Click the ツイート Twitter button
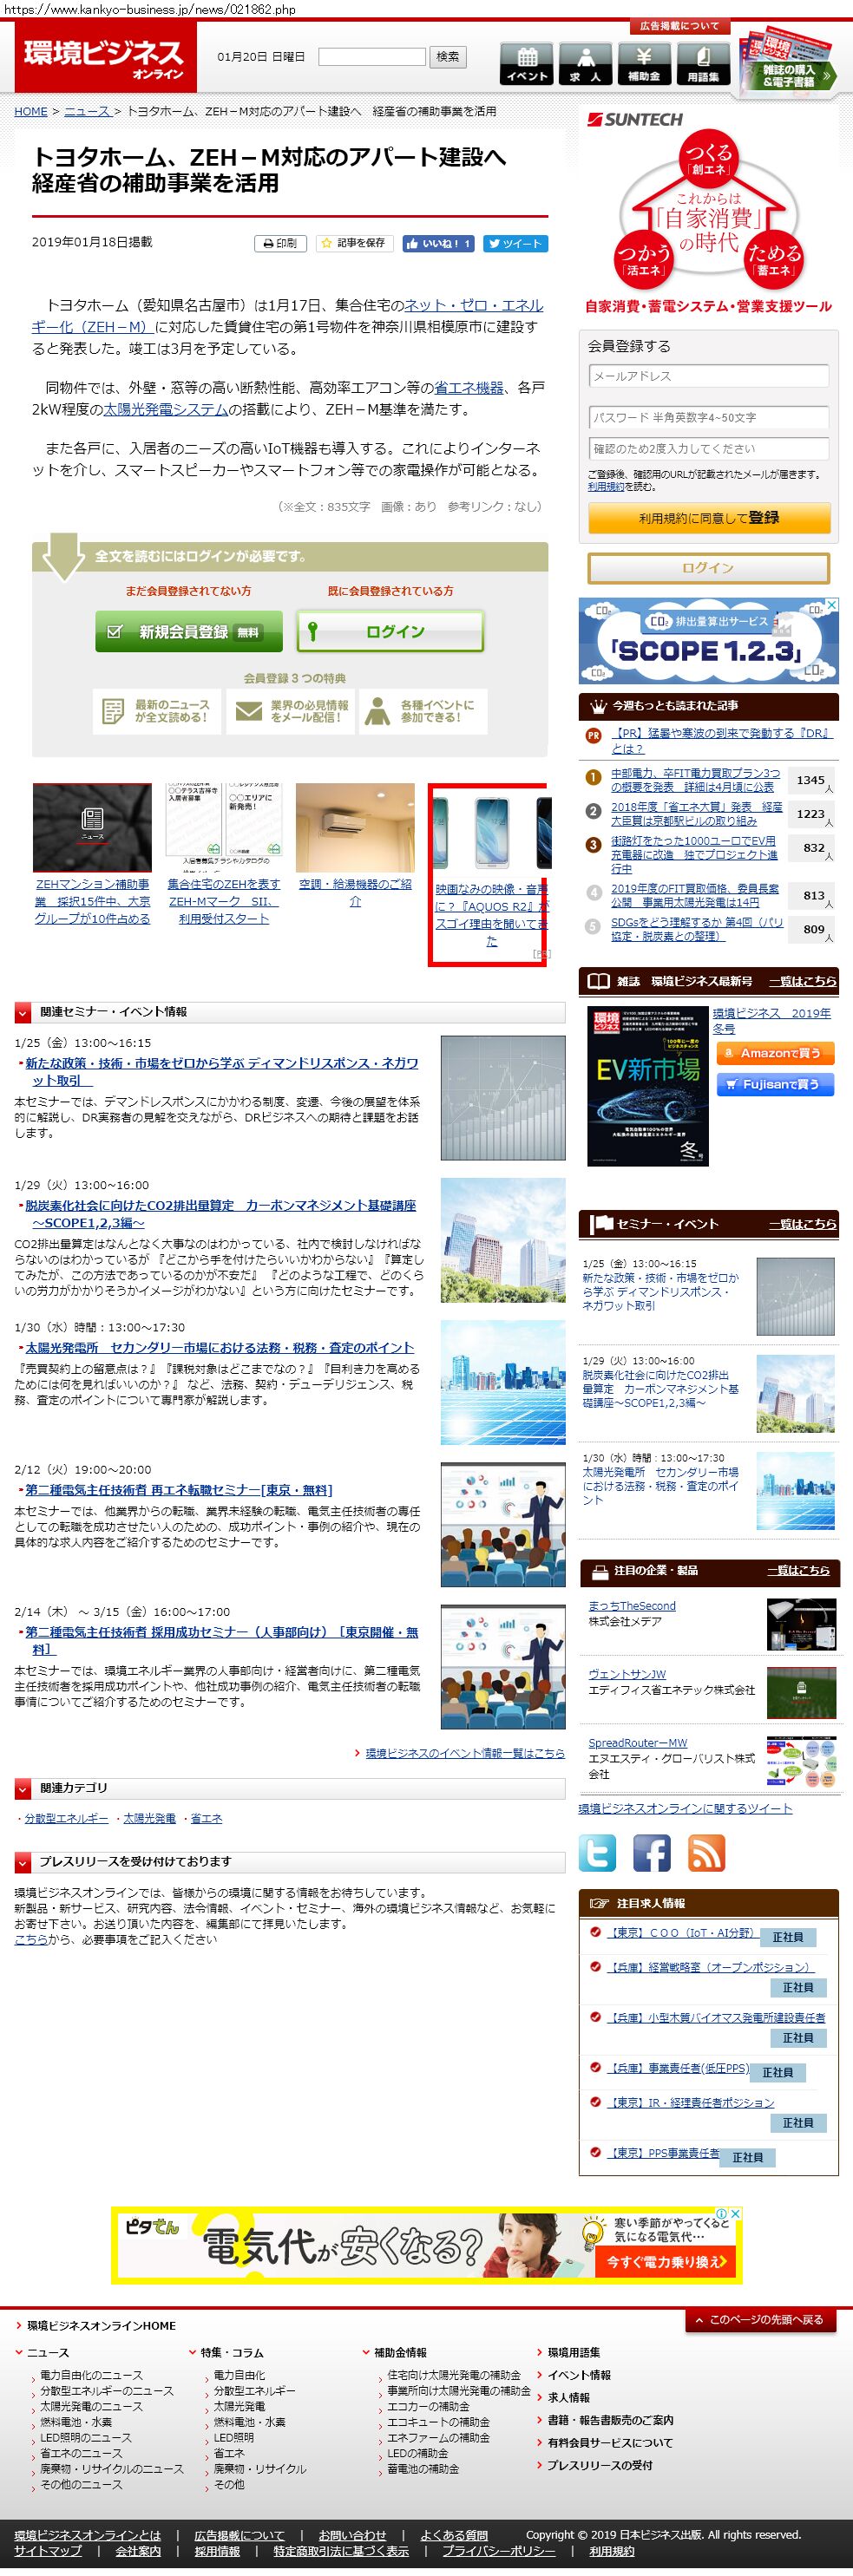Viewport: 853px width, 2576px height. pos(515,243)
